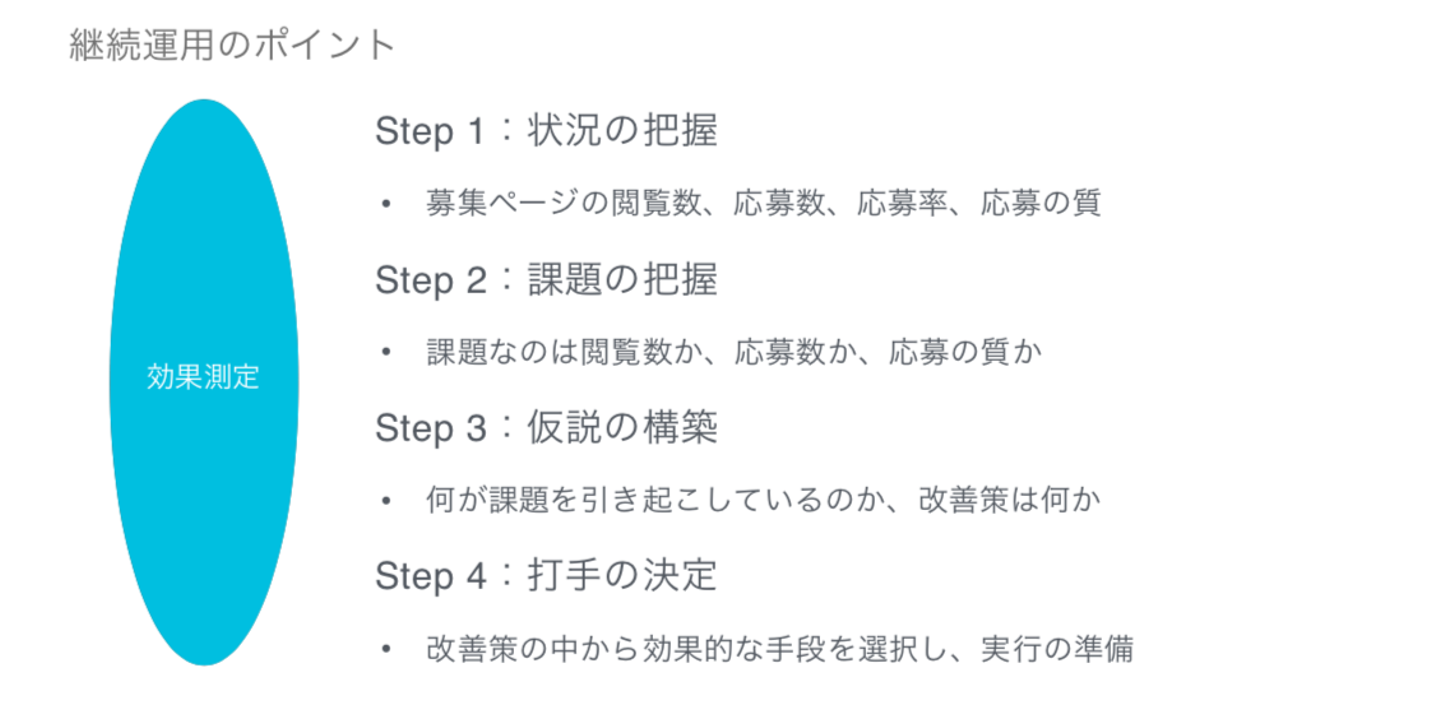Click 改善策は何か in the third bullet

1010,500
